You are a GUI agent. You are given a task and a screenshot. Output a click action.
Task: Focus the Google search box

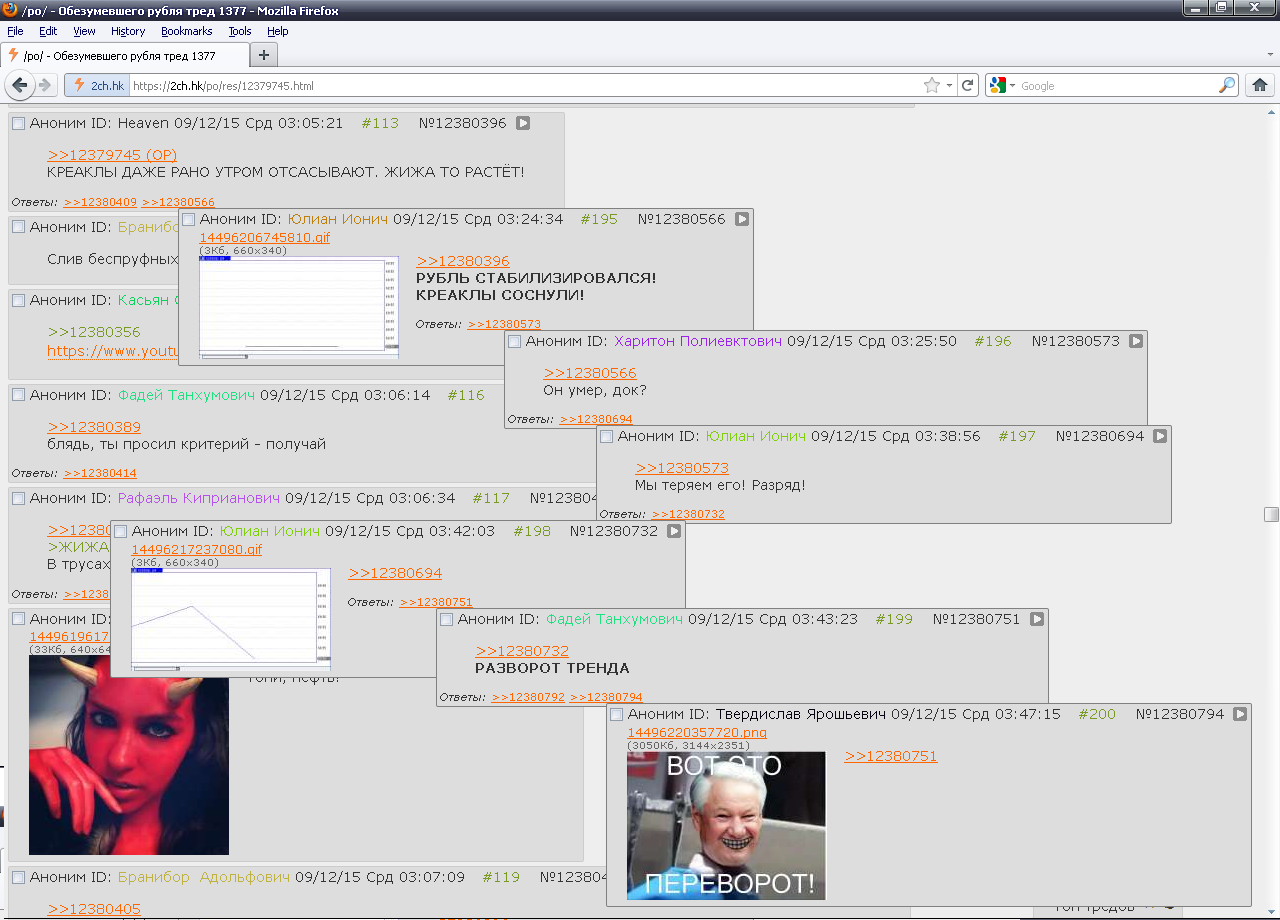pos(1116,86)
